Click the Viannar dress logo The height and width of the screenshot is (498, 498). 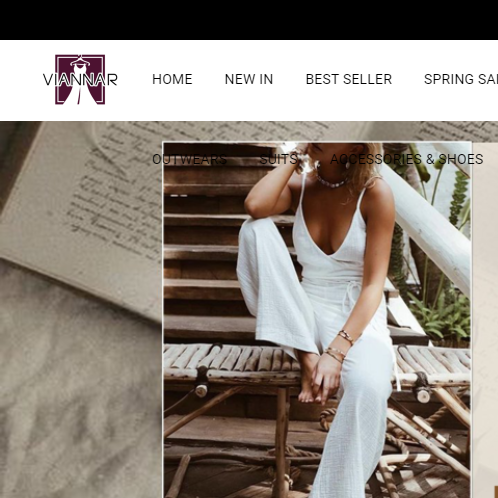[x=80, y=79]
